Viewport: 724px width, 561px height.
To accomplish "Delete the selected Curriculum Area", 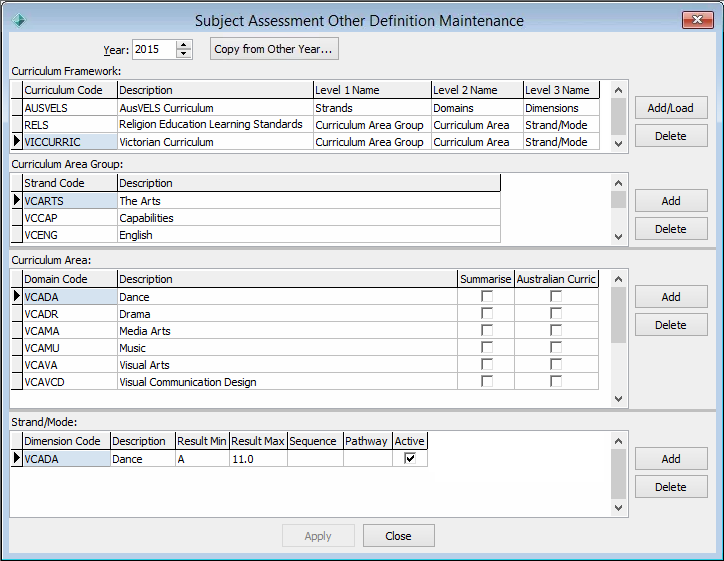I will [671, 325].
